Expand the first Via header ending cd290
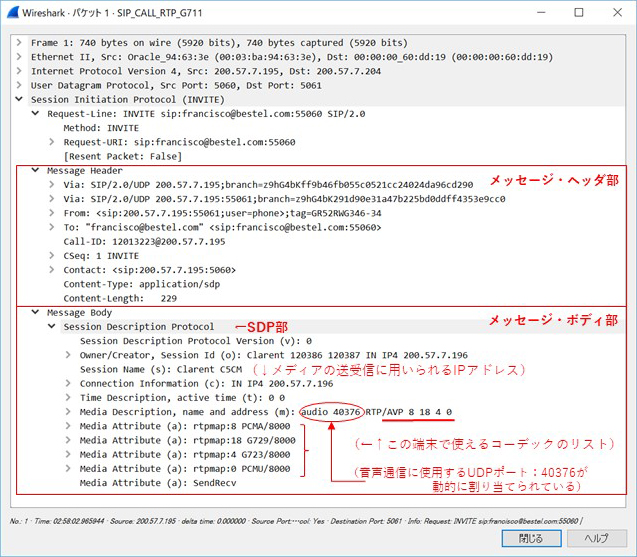 [52, 184]
